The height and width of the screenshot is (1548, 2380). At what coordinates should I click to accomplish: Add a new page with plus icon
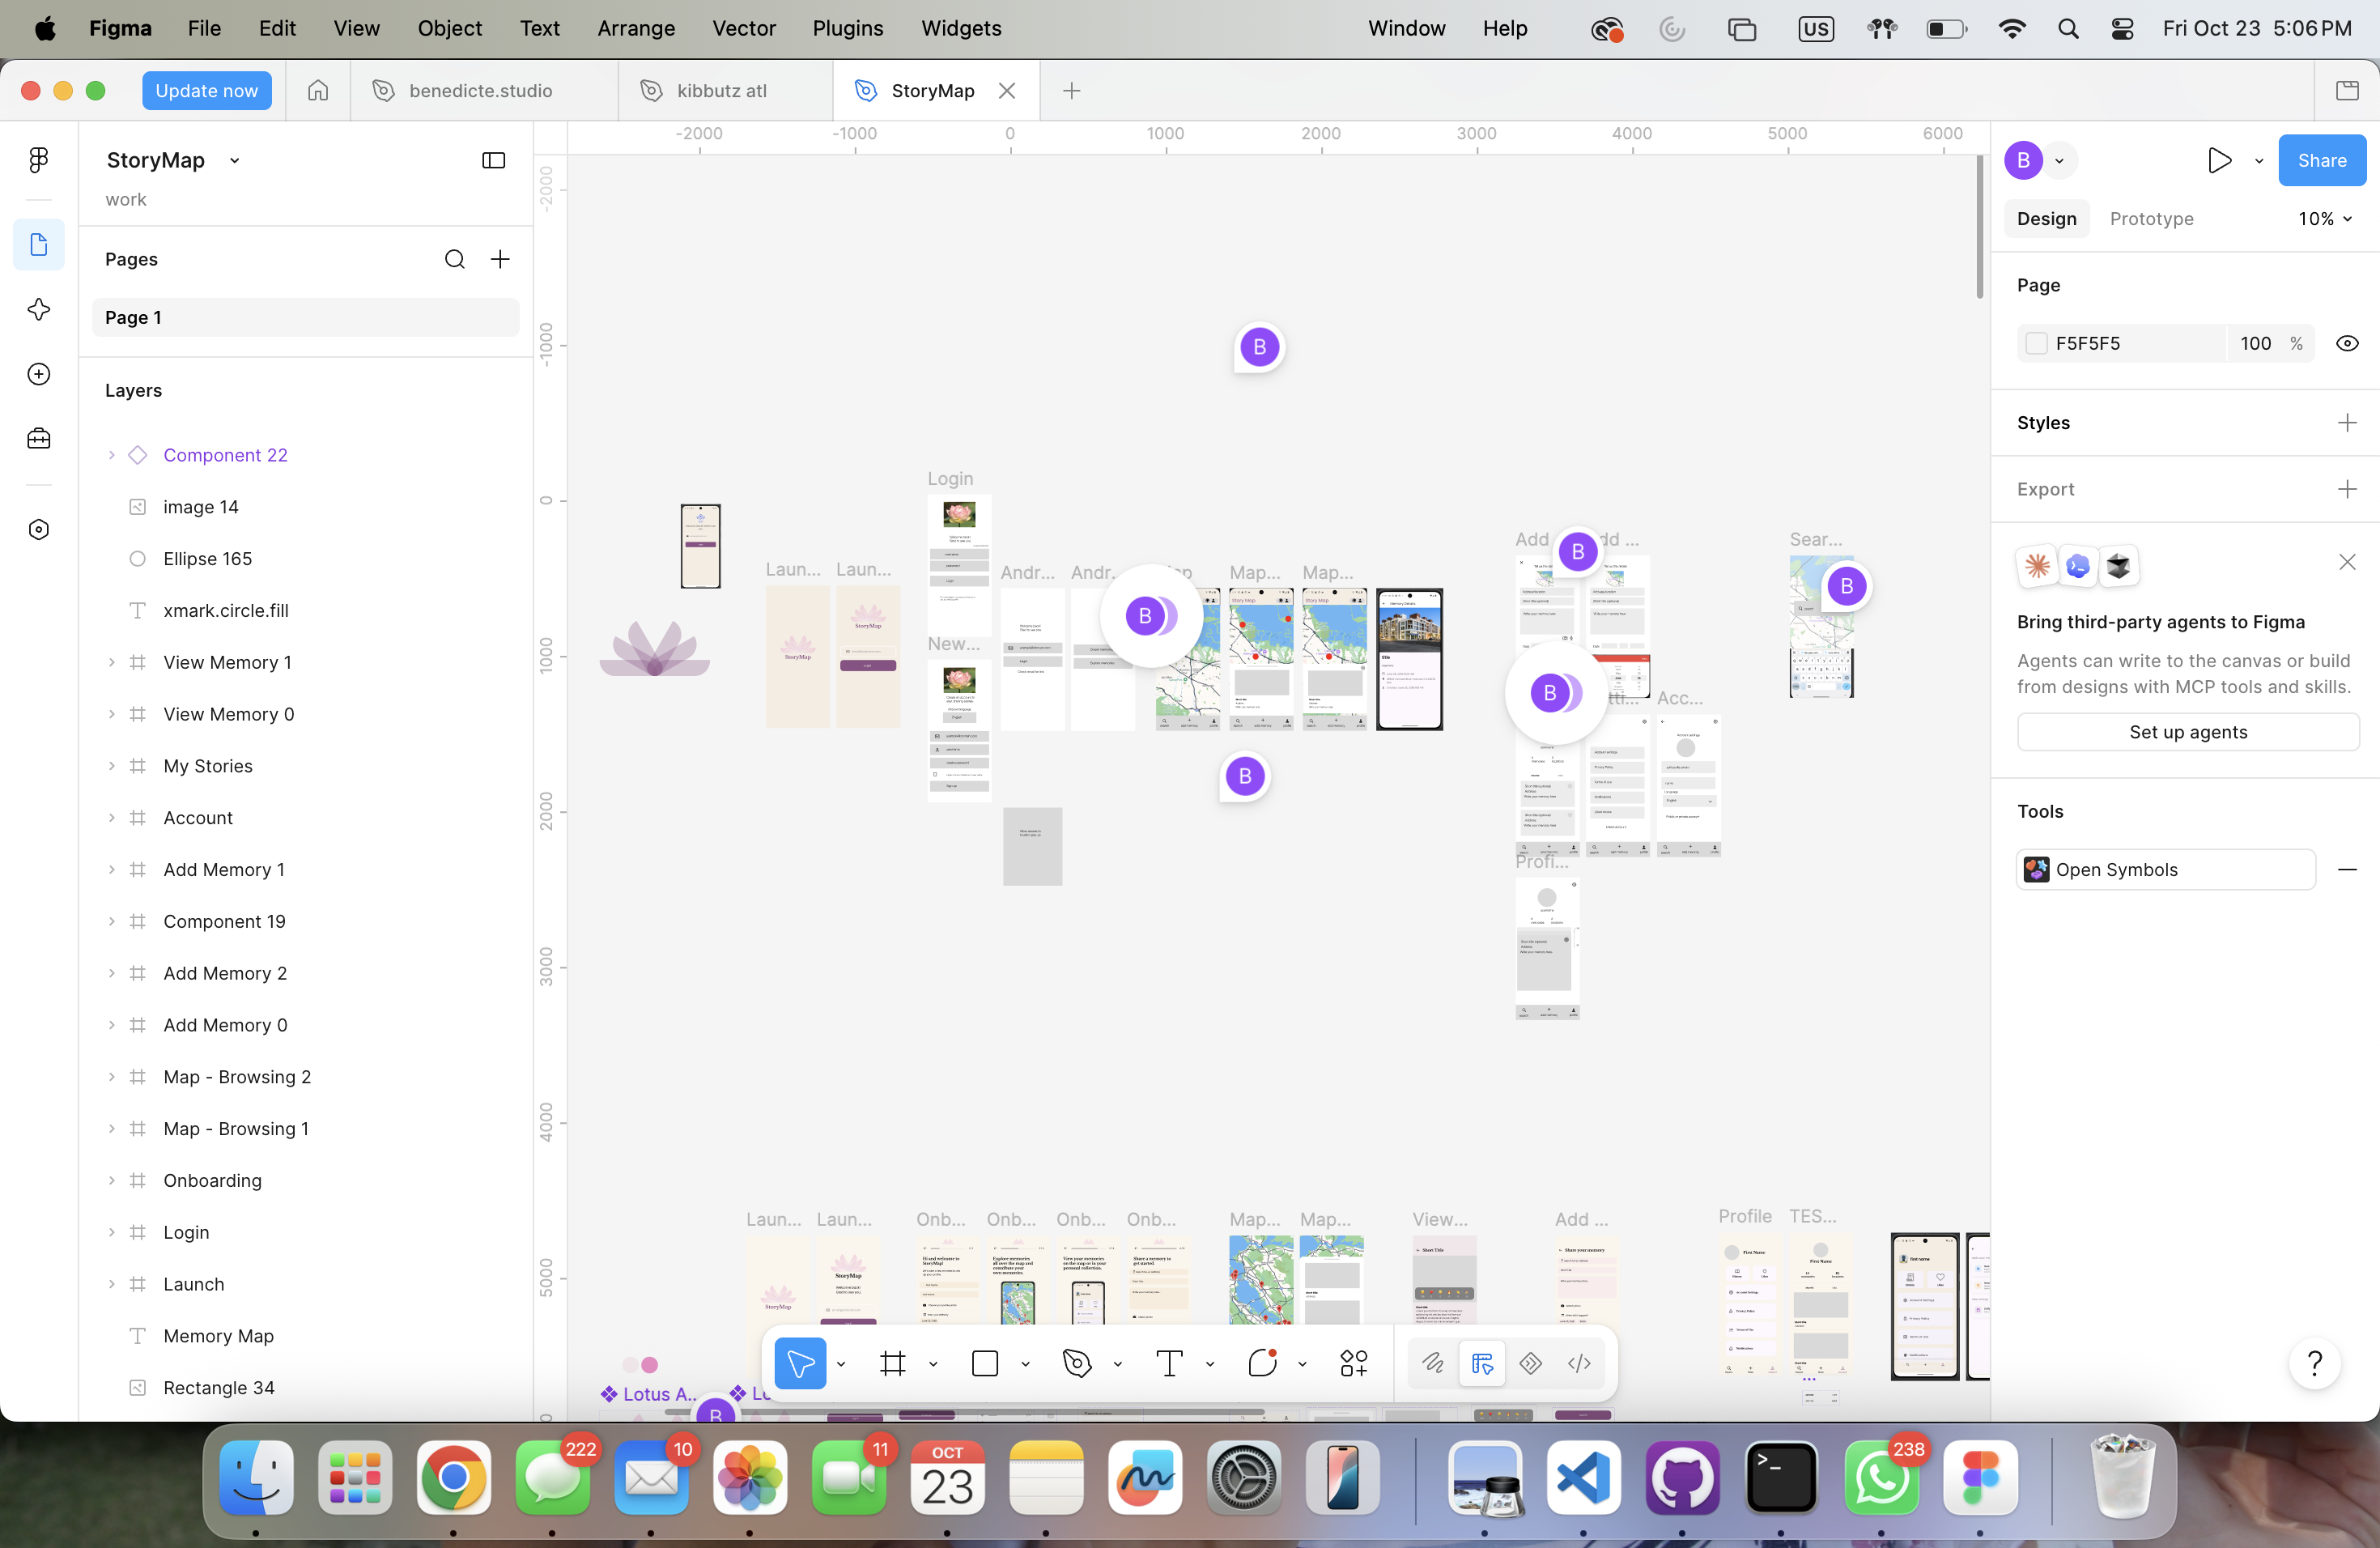pos(500,259)
